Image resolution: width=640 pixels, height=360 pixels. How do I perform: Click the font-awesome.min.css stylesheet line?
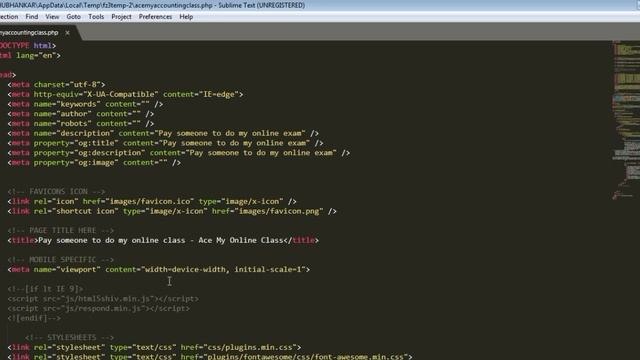click(x=210, y=356)
